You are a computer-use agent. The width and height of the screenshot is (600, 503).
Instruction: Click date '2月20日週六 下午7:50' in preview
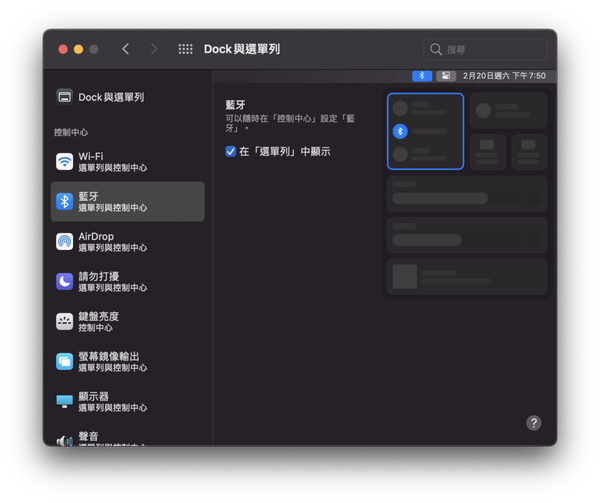[504, 76]
